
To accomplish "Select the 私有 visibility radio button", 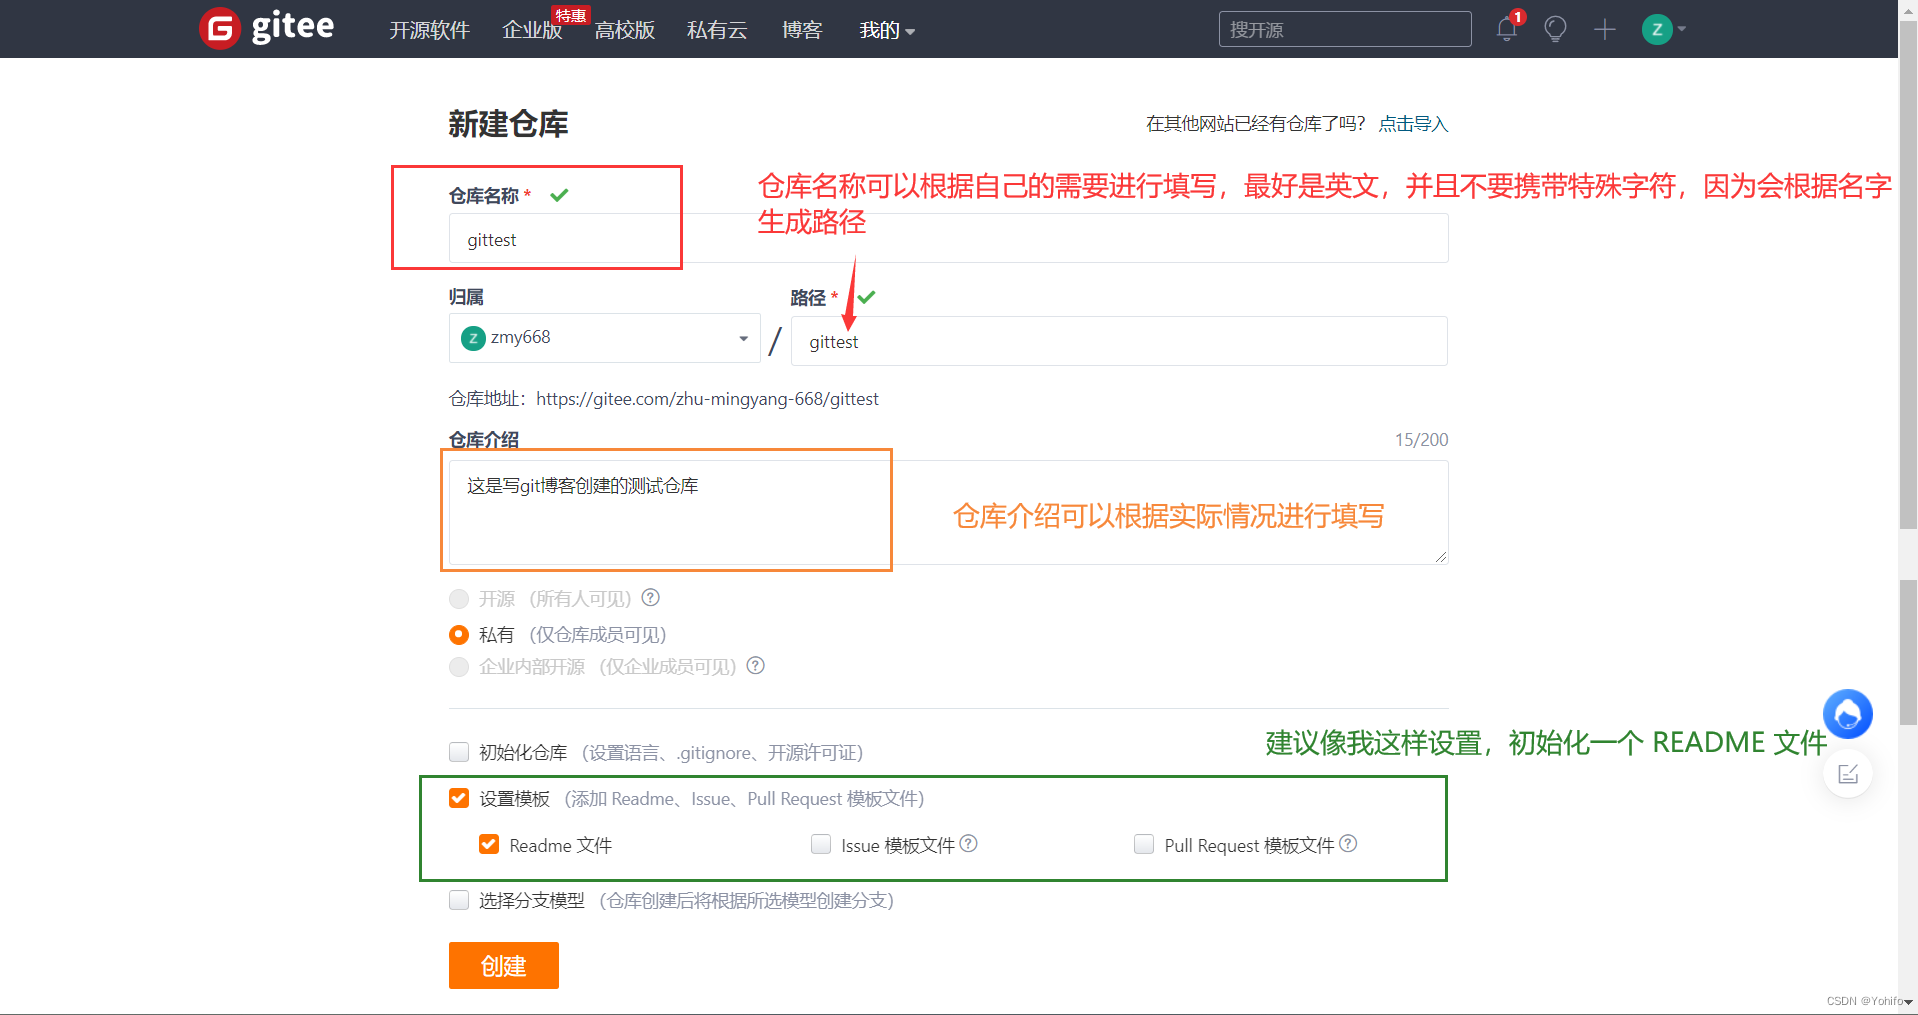I will tap(459, 635).
